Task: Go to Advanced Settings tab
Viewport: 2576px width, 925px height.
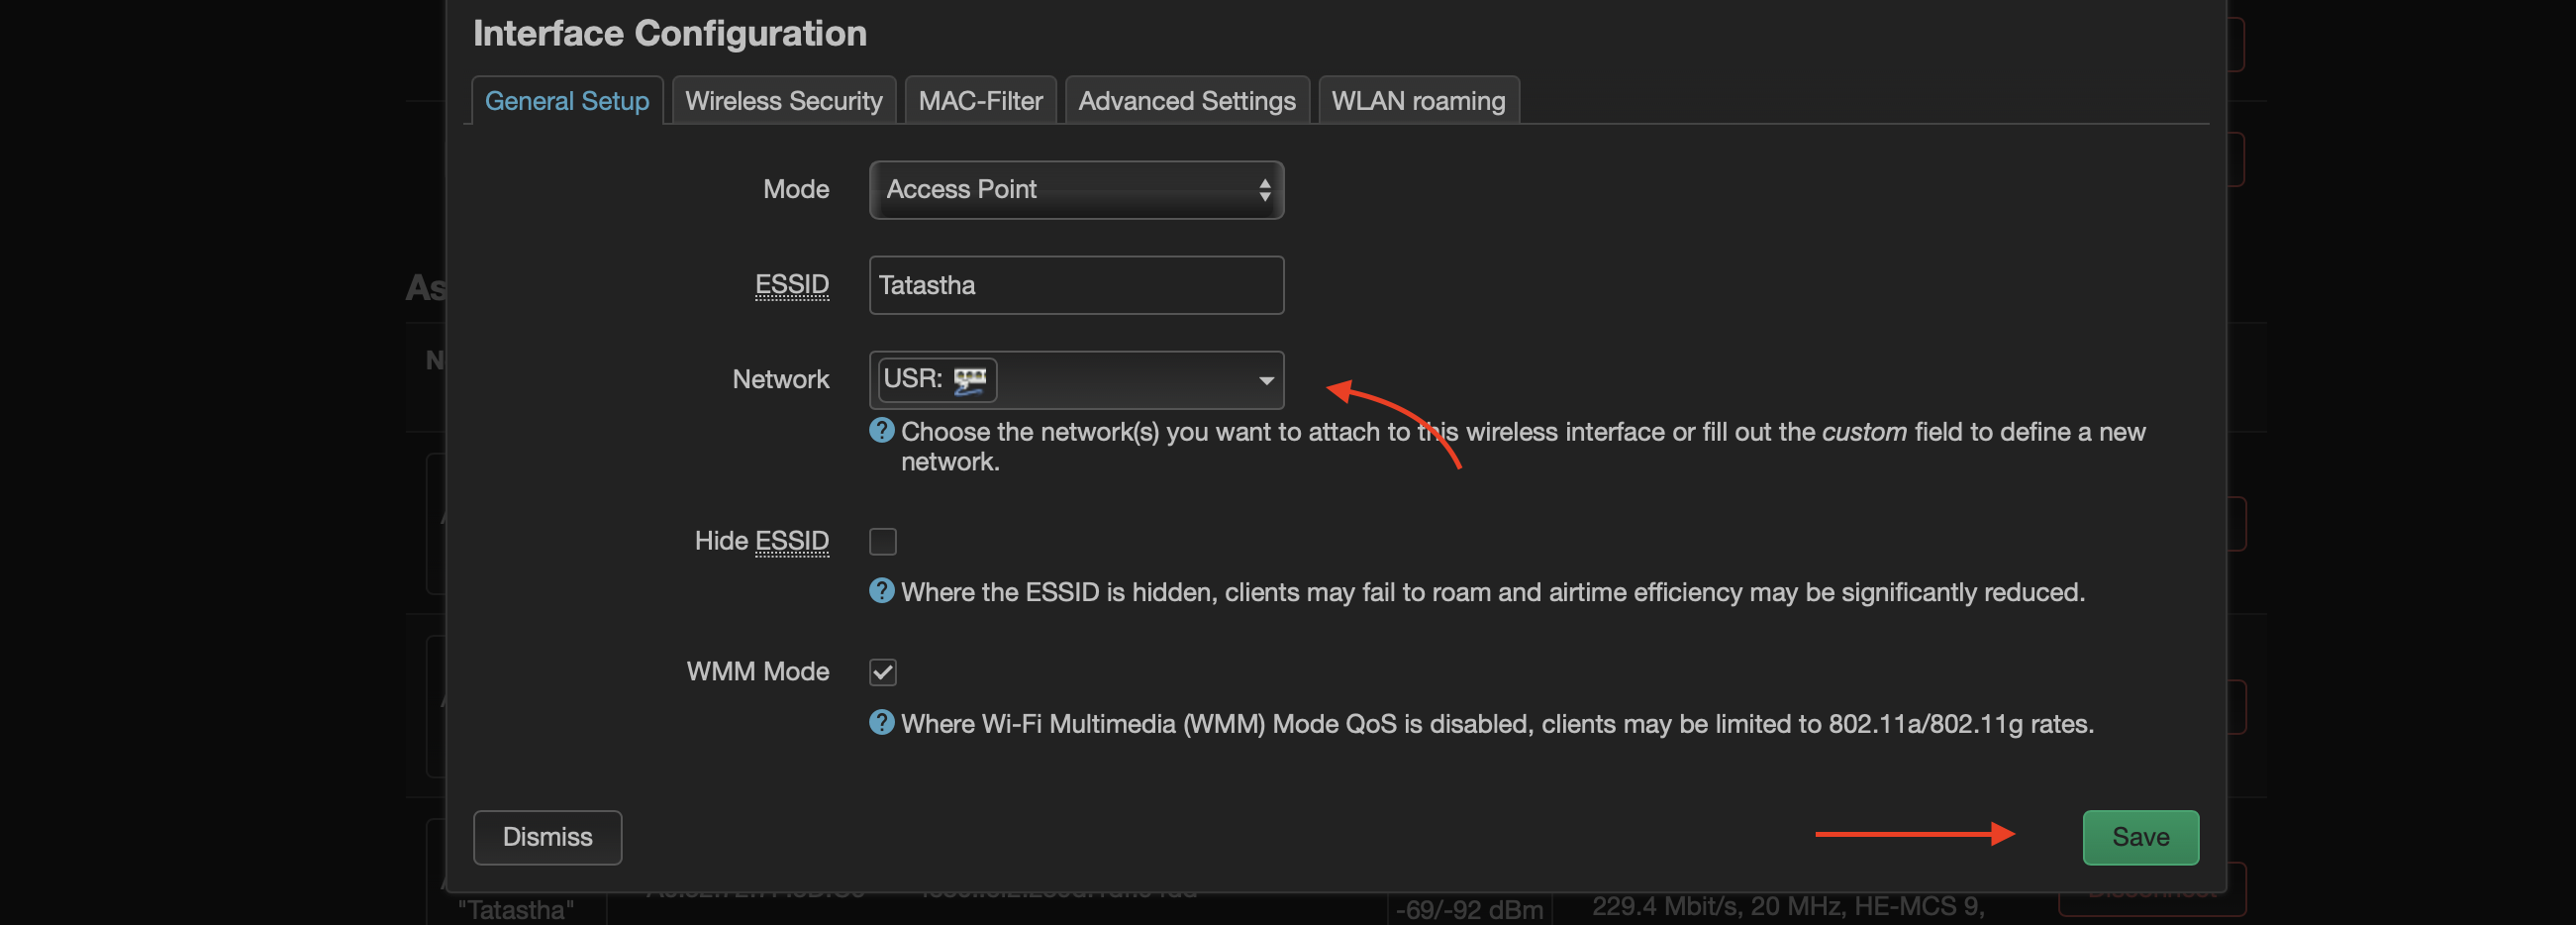Action: tap(1186, 101)
